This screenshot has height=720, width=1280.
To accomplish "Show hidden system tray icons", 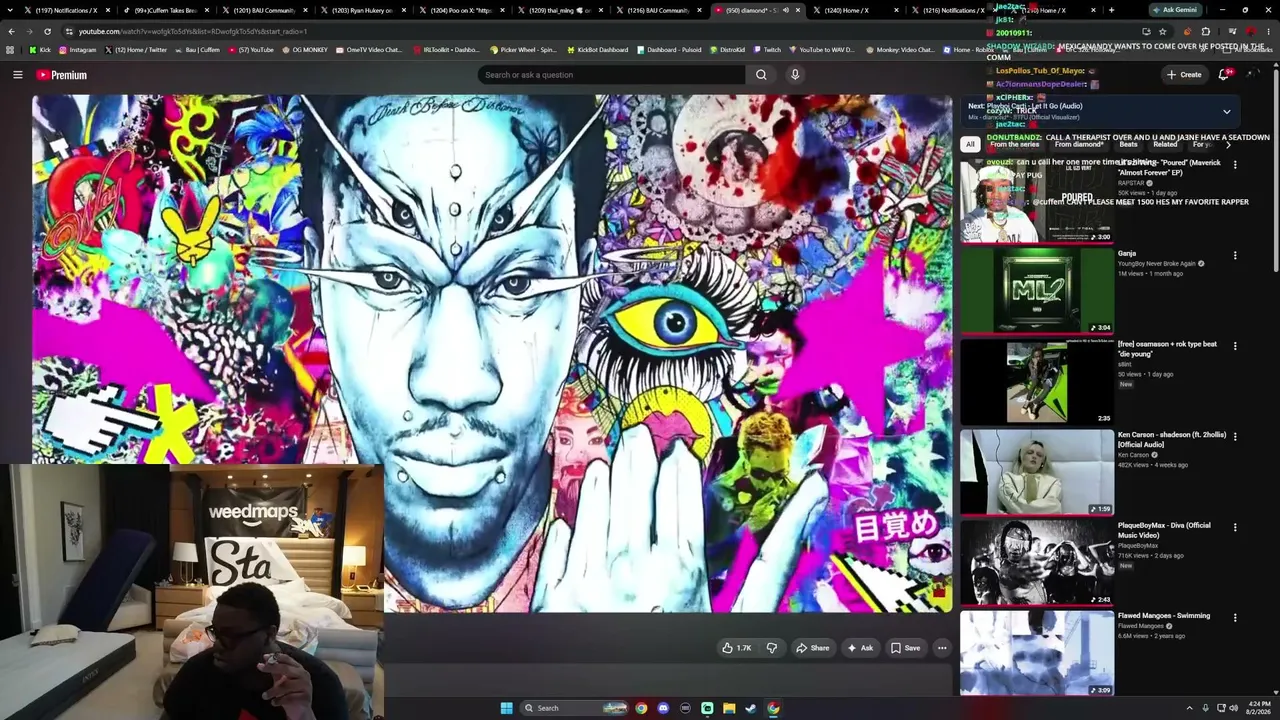I will (1189, 708).
